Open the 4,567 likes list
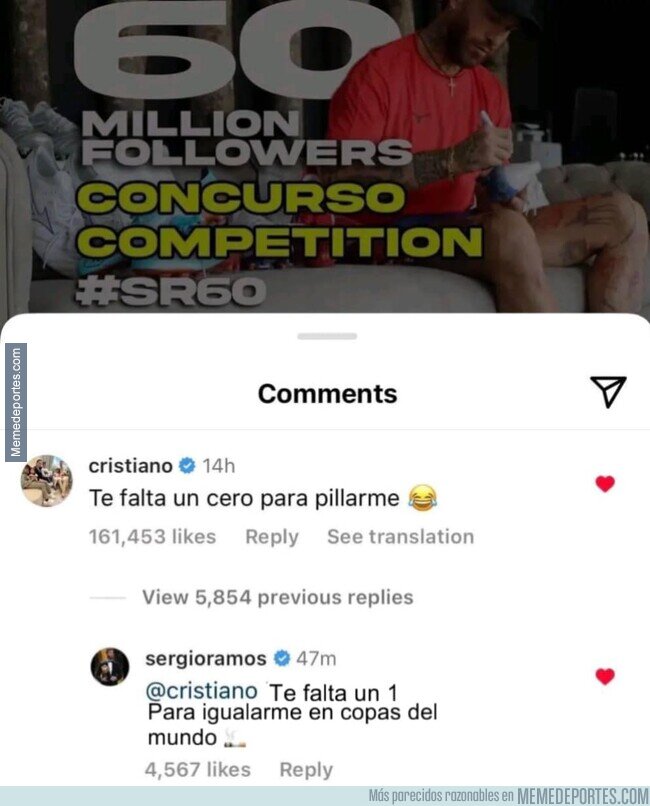This screenshot has width=650, height=806. click(x=198, y=770)
